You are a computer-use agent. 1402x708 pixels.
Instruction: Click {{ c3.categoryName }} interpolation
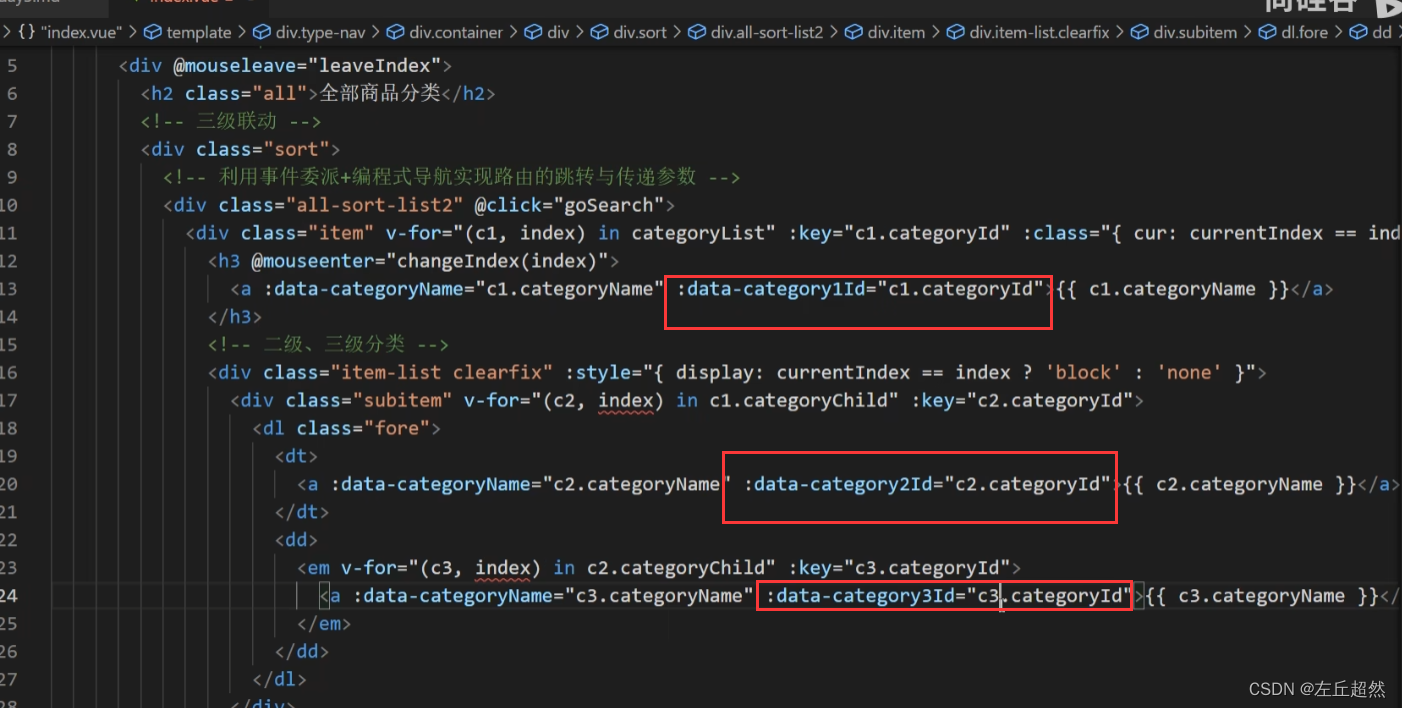coord(1262,596)
